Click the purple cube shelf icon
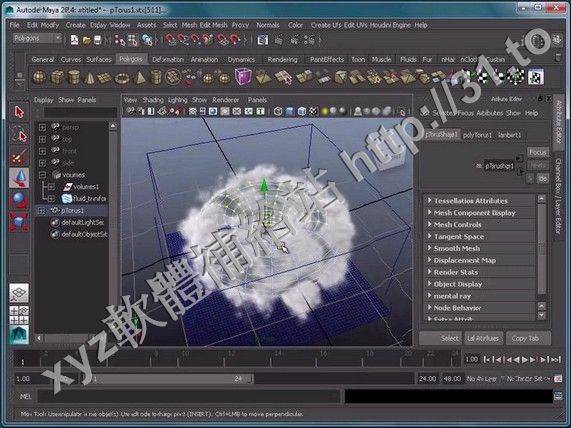The image size is (571, 428). point(243,76)
